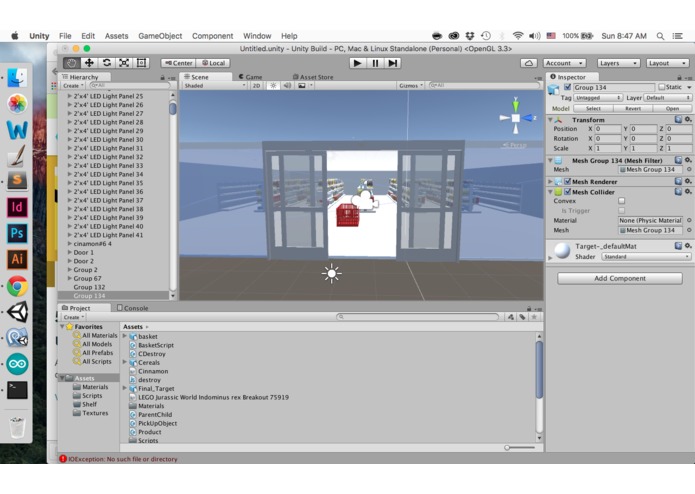This screenshot has width=695, height=494.
Task: Open Finder from the dock
Action: 17,78
